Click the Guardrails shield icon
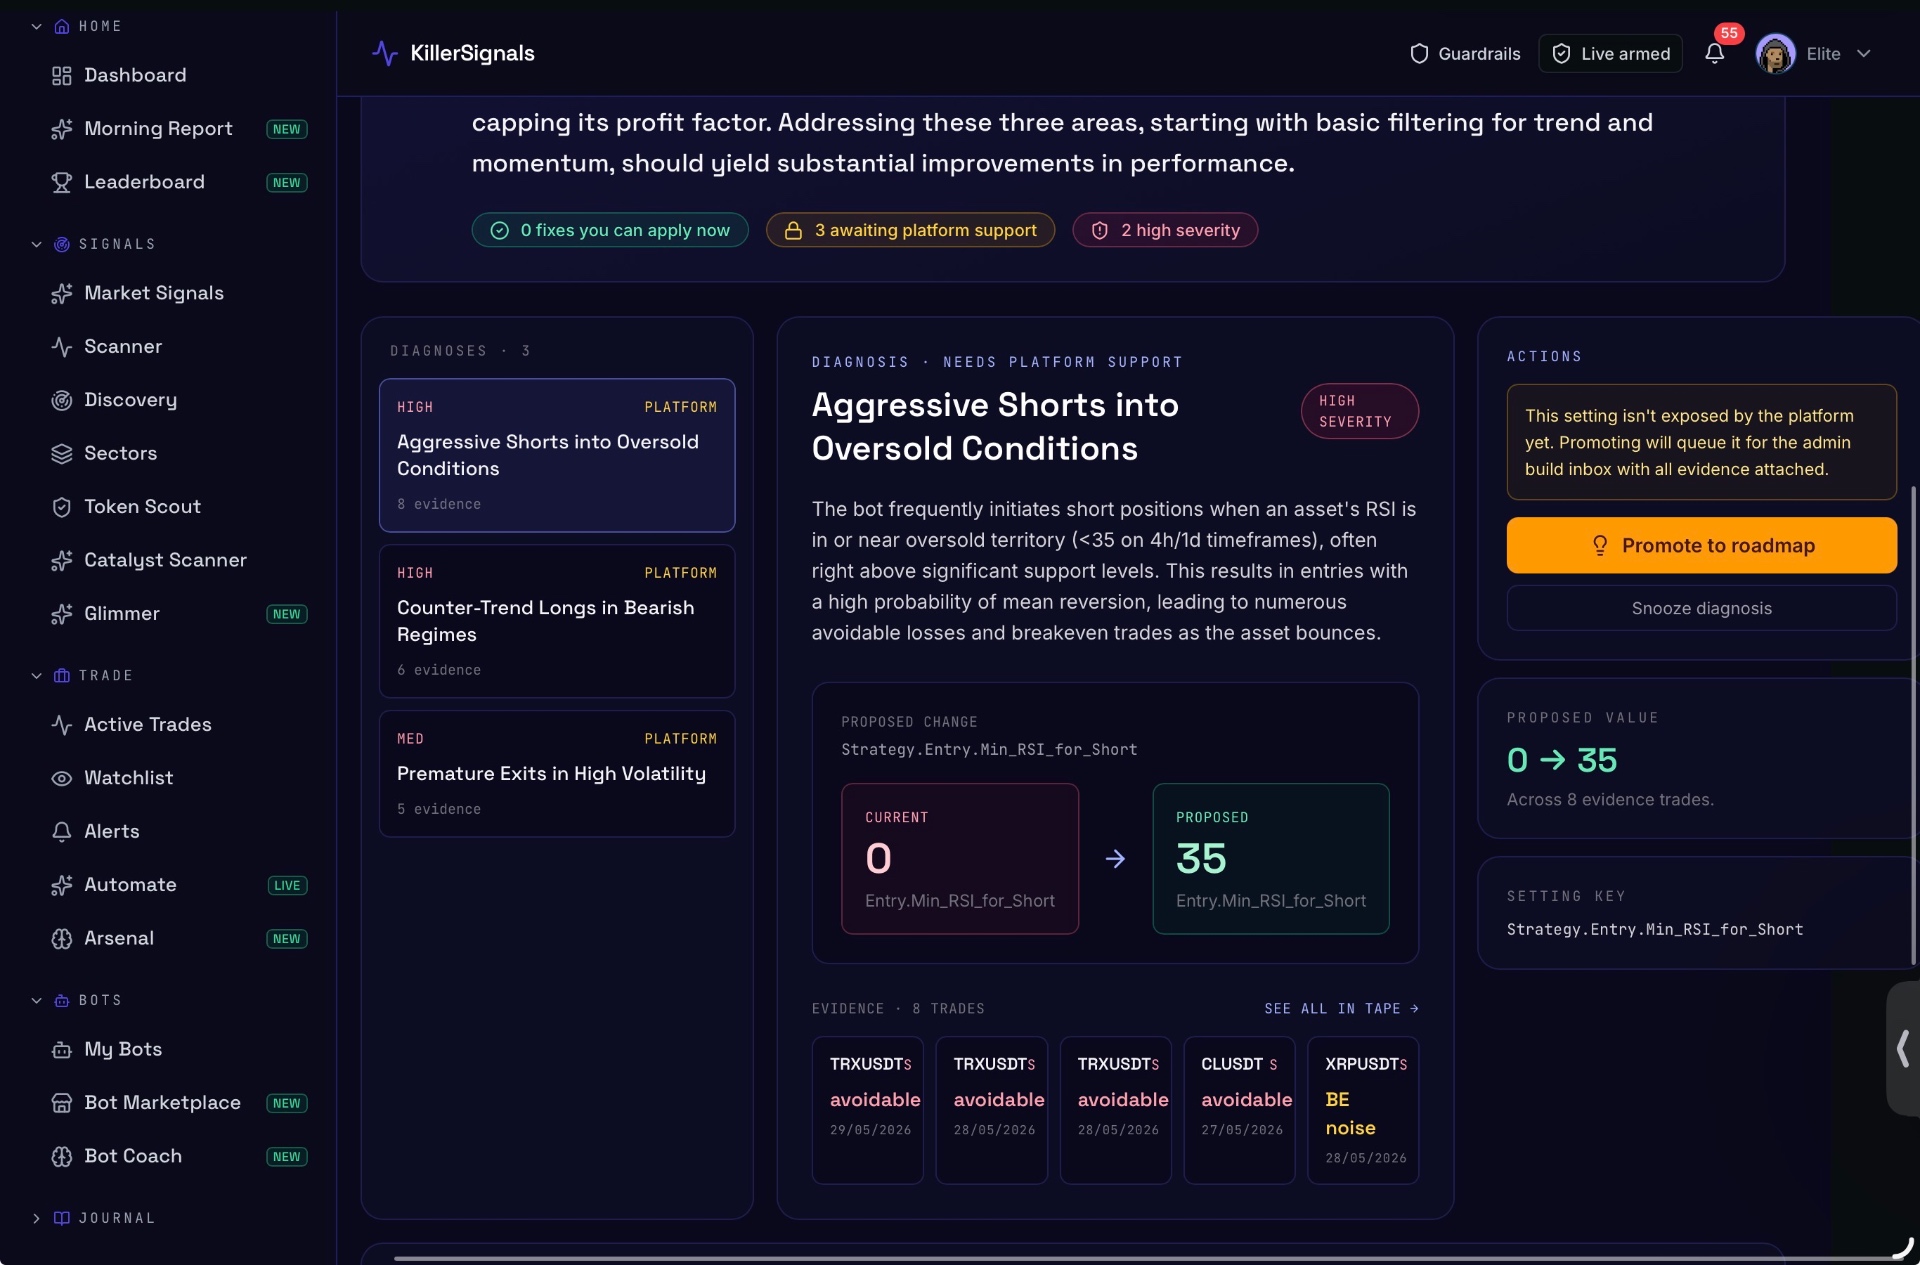Screen dimensions: 1920x1265 click(1418, 54)
